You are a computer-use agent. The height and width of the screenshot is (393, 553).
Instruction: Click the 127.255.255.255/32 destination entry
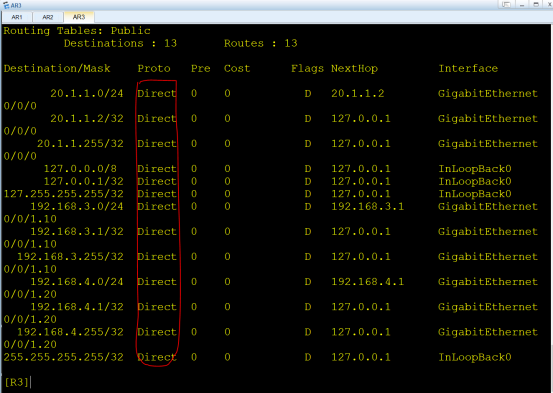tap(63, 194)
